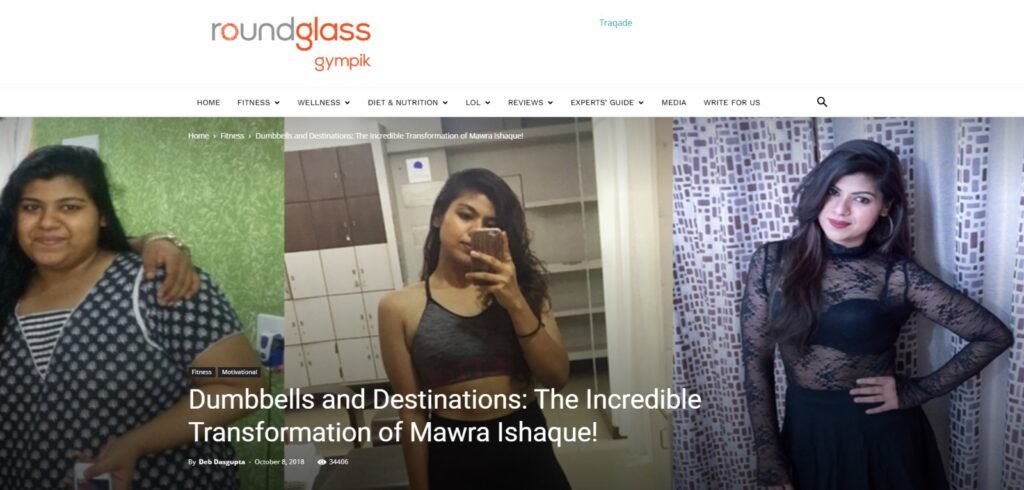
Task: Open the LOL dropdown menu
Action: pyautogui.click(x=477, y=103)
